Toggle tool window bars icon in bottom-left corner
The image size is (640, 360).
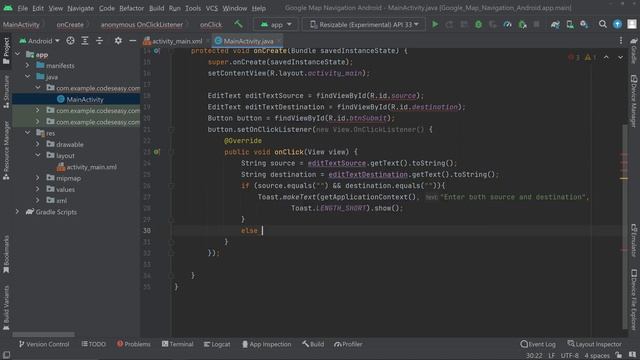(x=6, y=355)
